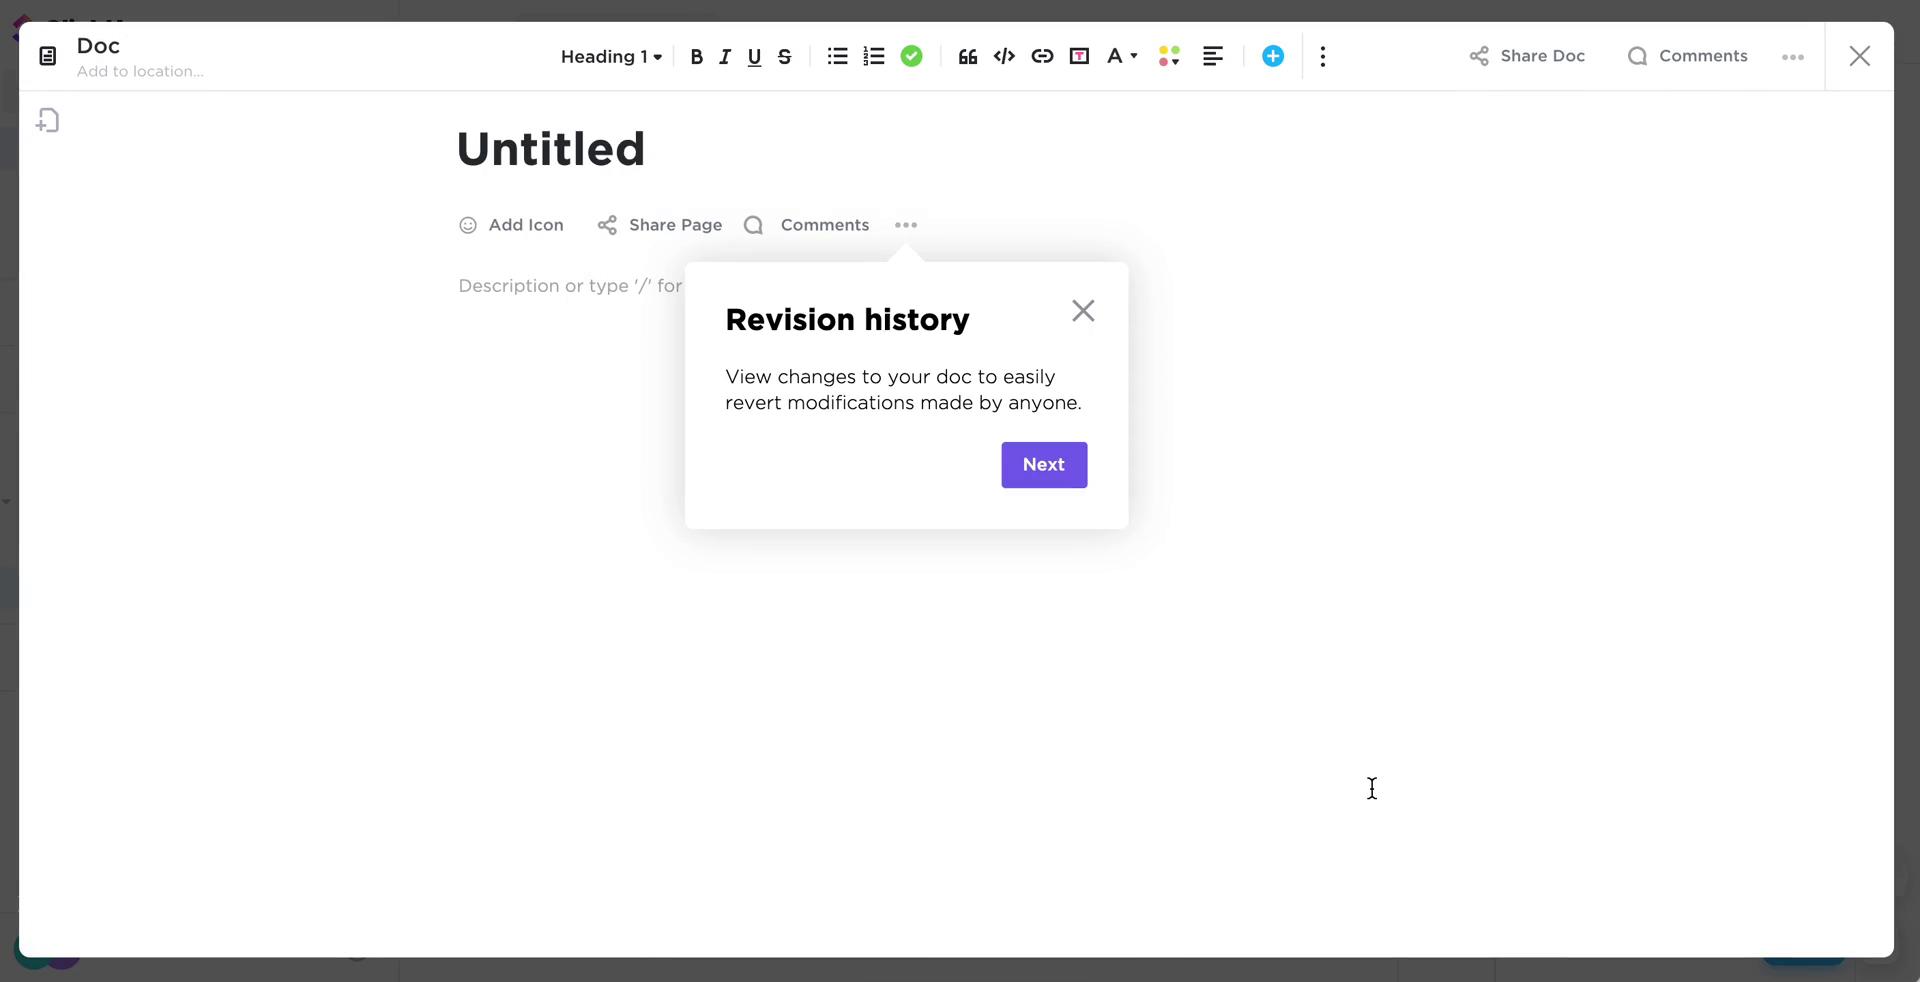Click Share Doc in the header
The width and height of the screenshot is (1920, 982).
pos(1527,56)
